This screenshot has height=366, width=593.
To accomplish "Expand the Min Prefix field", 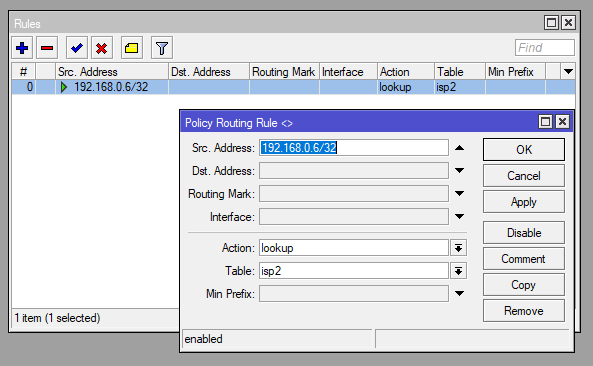I will (x=459, y=294).
